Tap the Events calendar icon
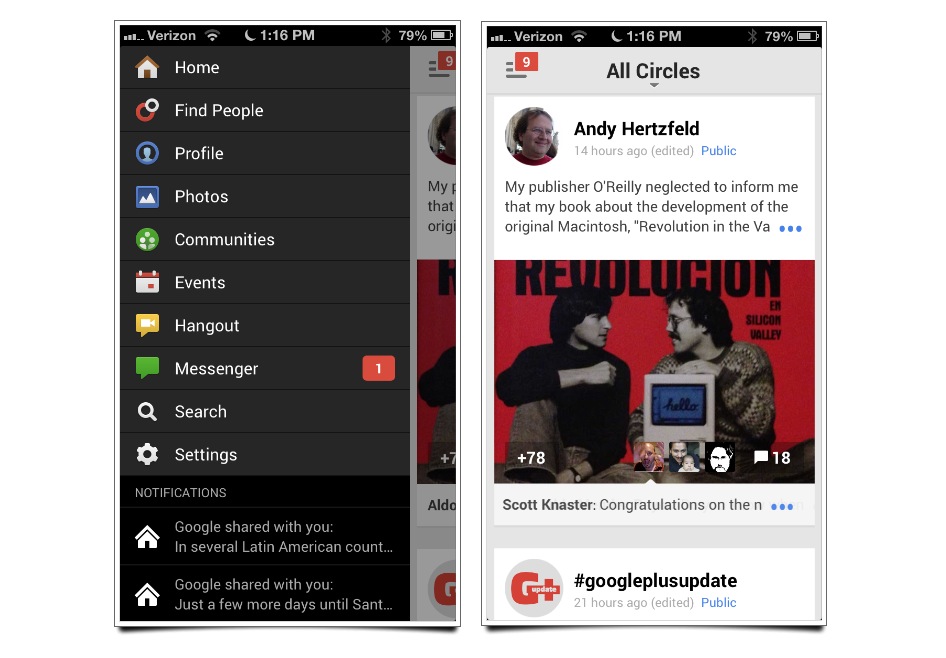 [x=147, y=282]
